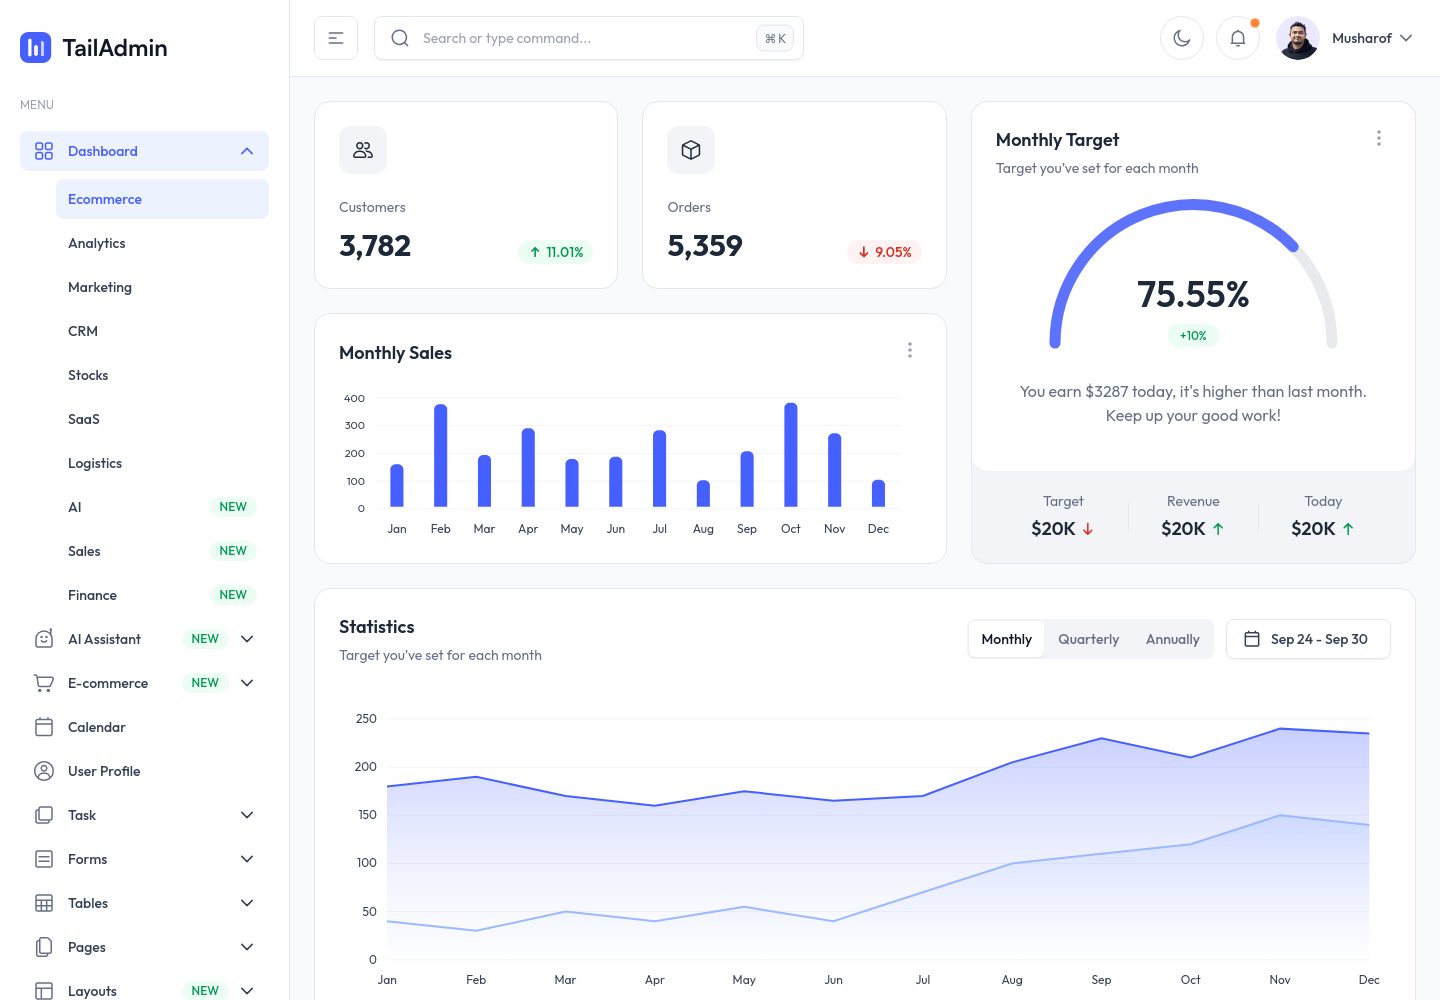The width and height of the screenshot is (1440, 1000).
Task: Click the Customers group icon
Action: tap(363, 150)
